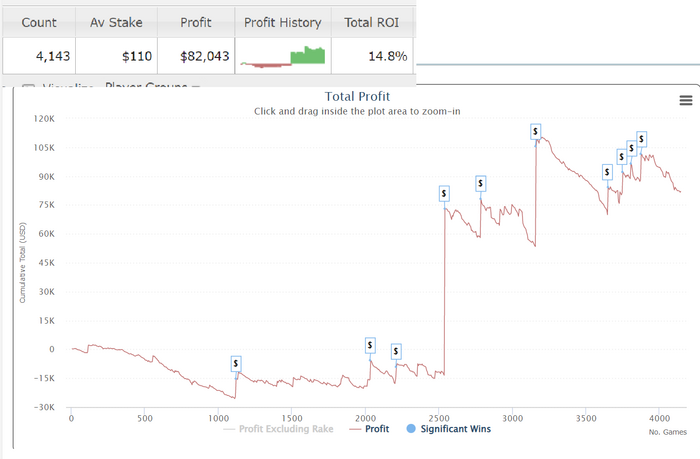Open the chart hamburger context menu
The width and height of the screenshot is (700, 459).
coord(686,100)
